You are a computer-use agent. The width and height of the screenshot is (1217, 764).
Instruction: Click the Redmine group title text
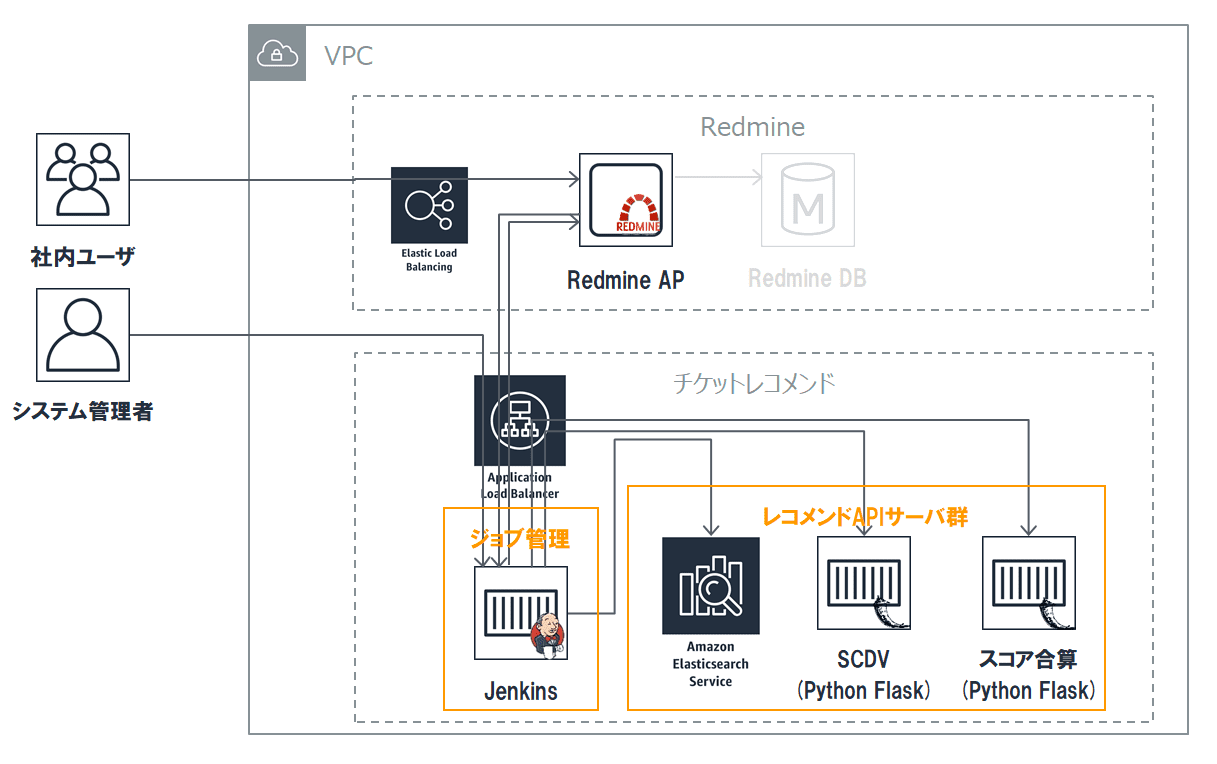tap(752, 127)
